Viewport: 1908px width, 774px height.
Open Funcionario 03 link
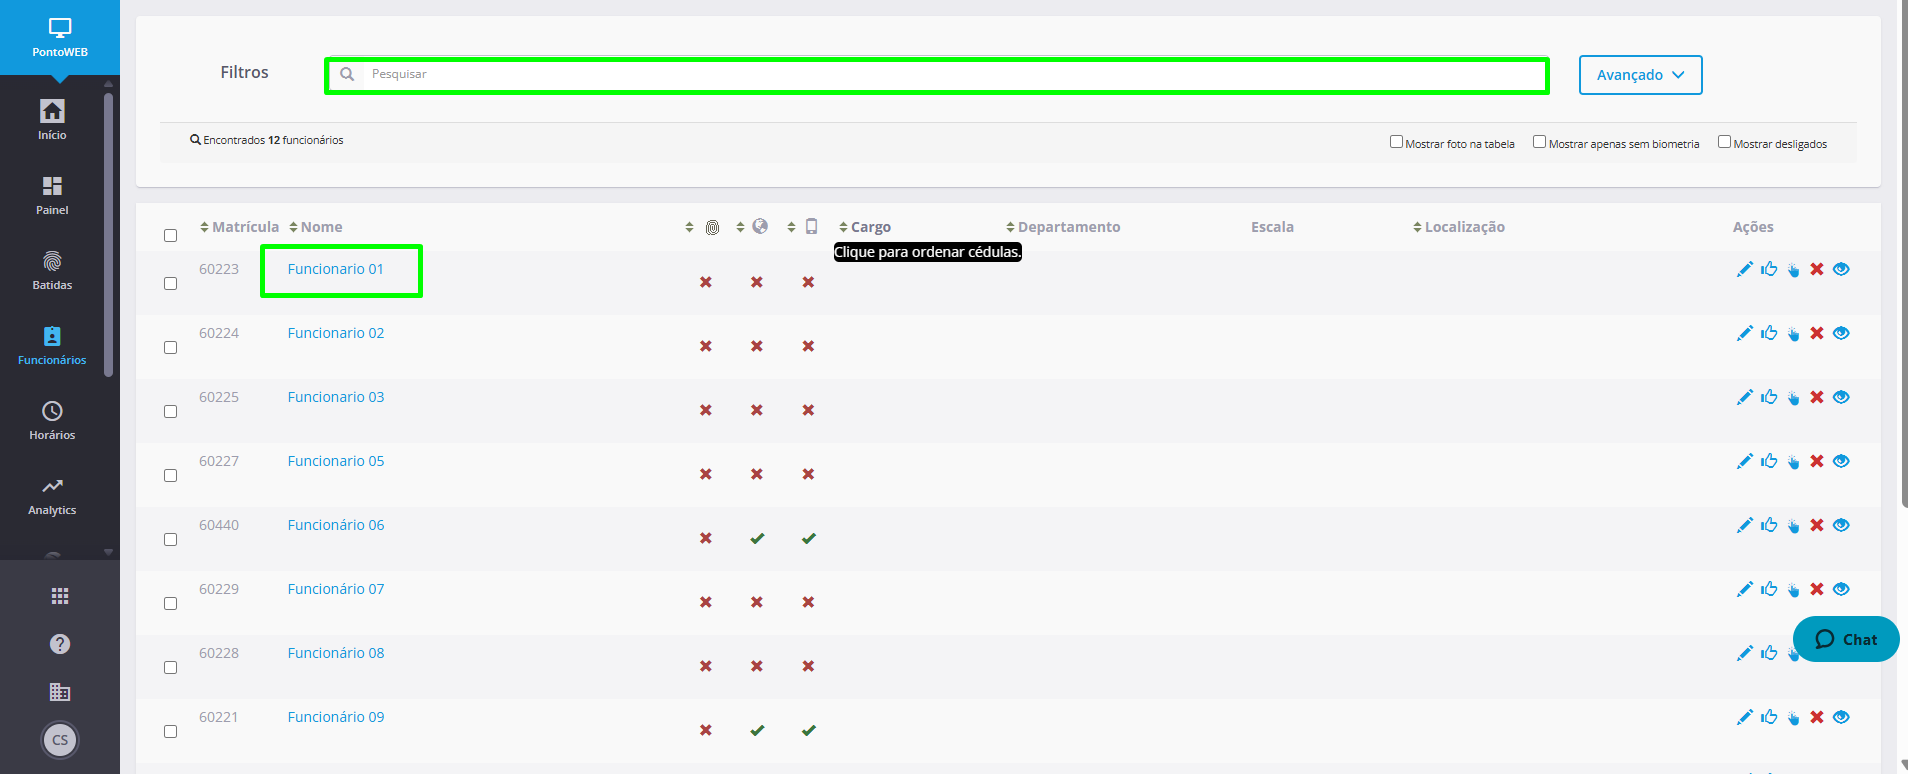point(336,397)
